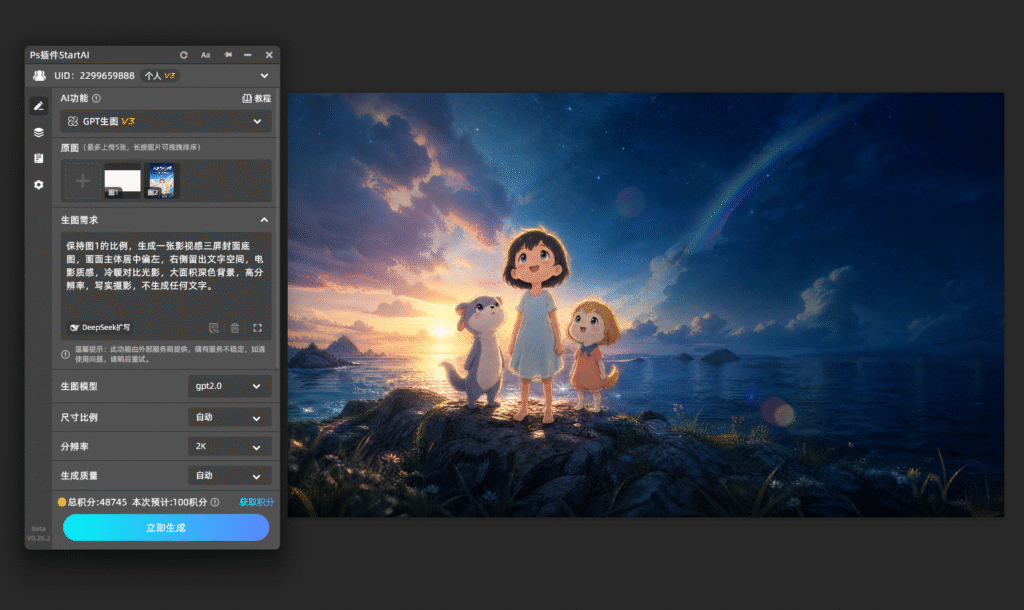Open the Aa font size setting
The width and height of the screenshot is (1024, 610).
[205, 55]
